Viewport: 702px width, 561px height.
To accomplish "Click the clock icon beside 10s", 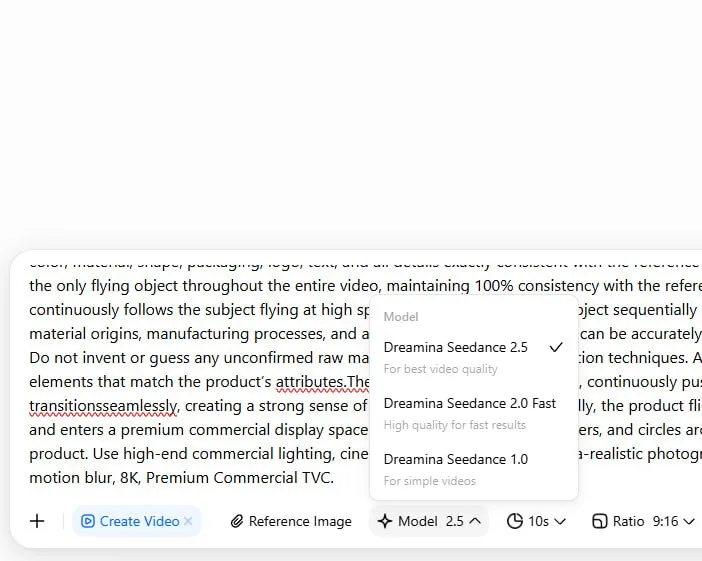I will [515, 521].
